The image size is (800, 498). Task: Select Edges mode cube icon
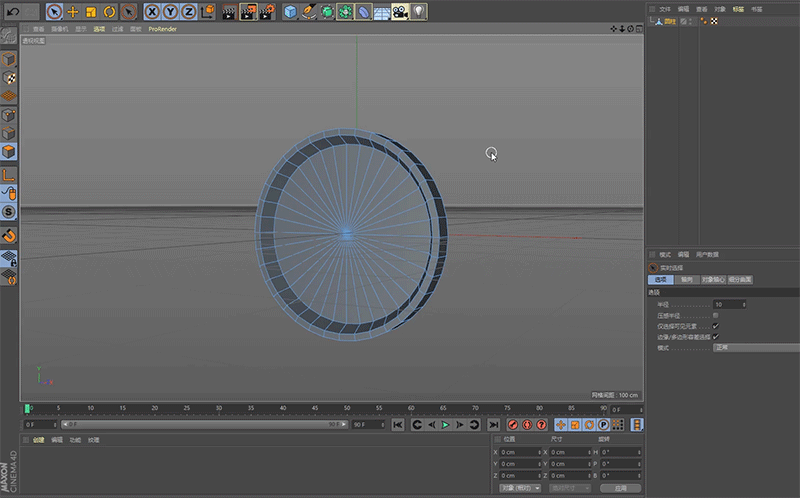point(9,133)
